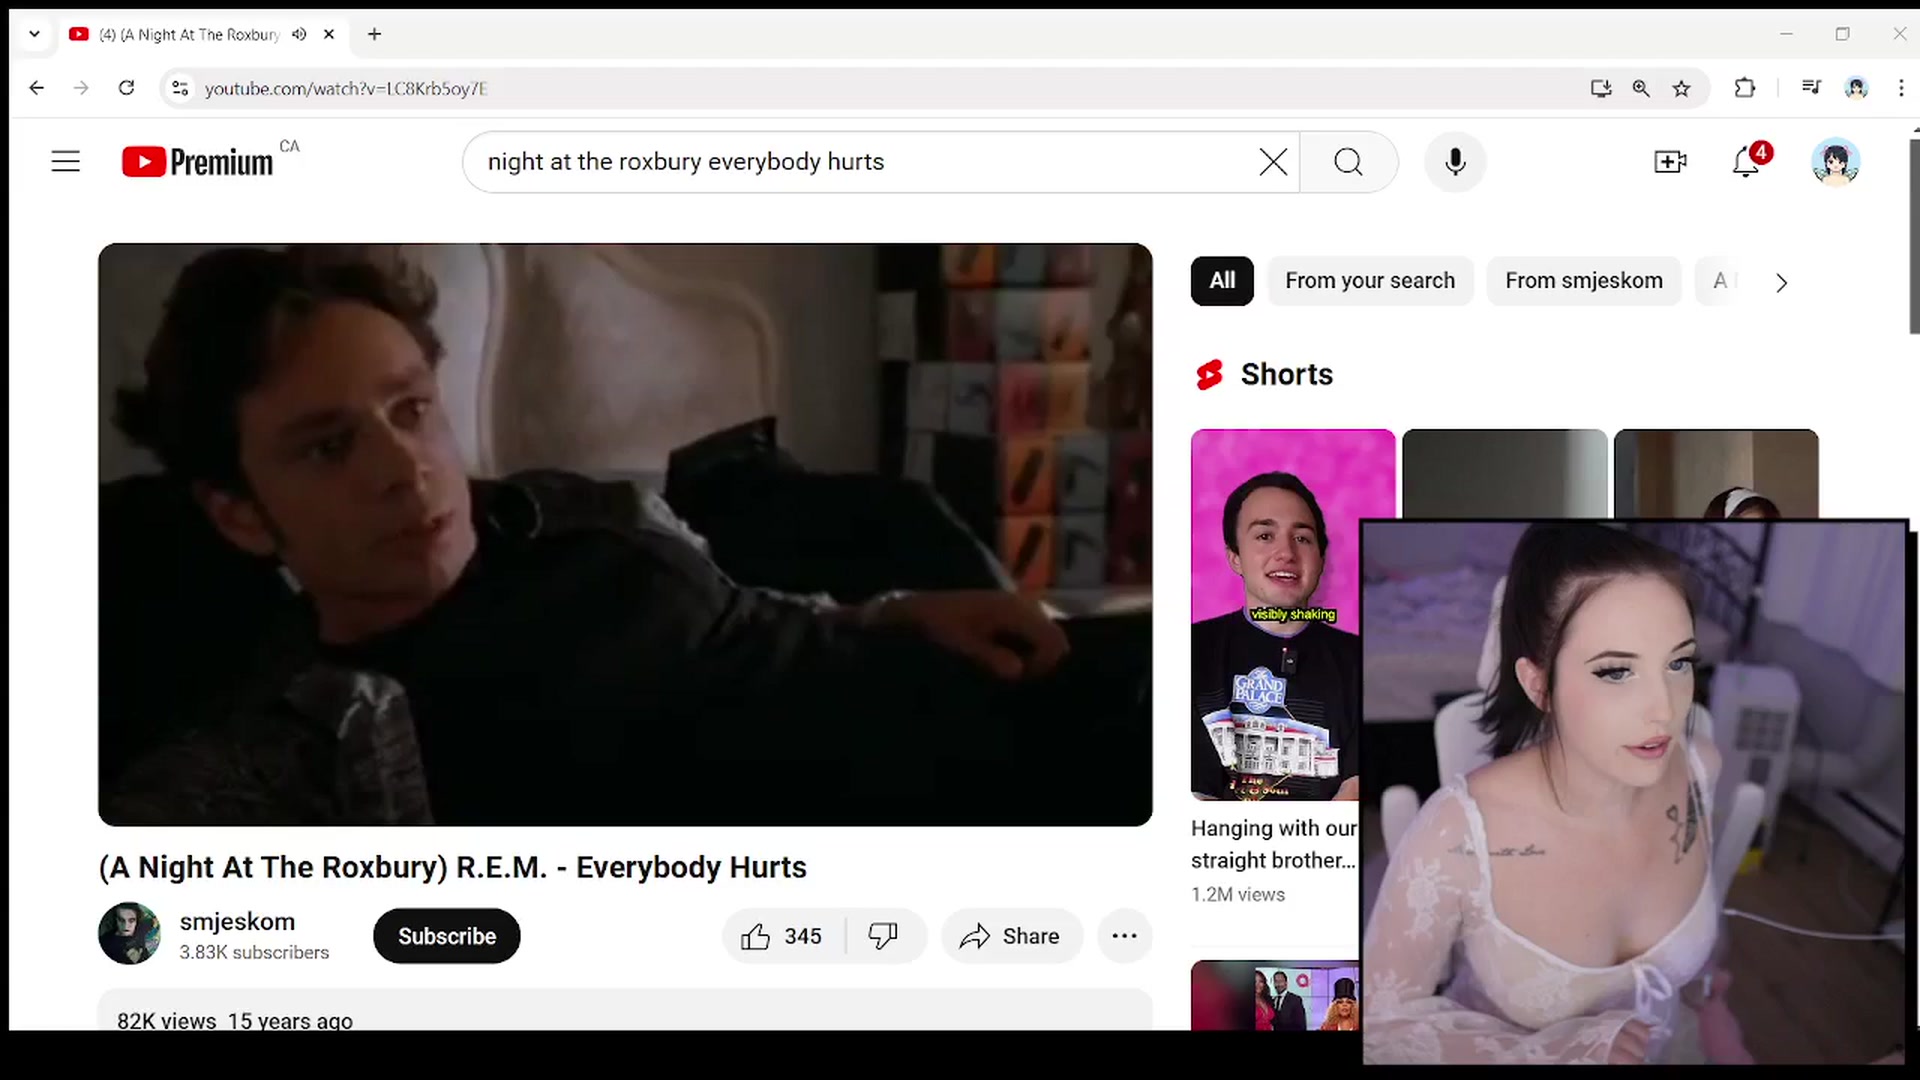Clear the search box text

tap(1272, 161)
